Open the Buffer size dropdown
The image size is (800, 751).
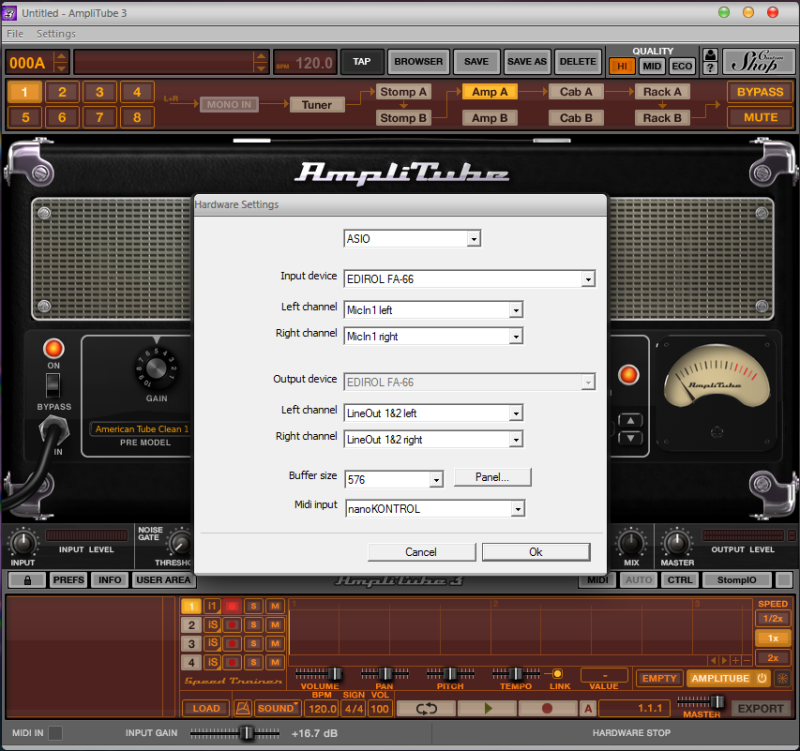pos(436,480)
